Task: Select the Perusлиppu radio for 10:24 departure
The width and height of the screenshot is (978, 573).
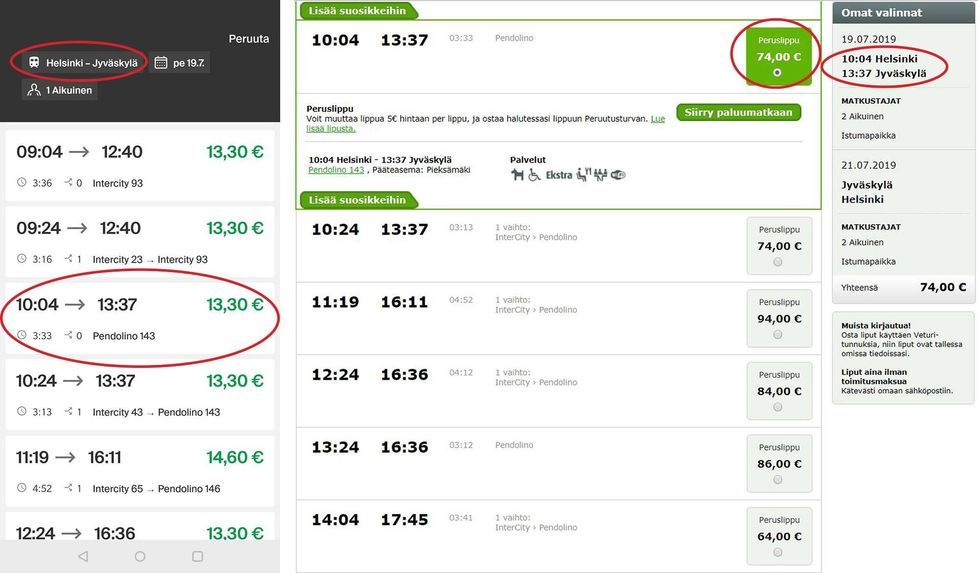Action: (778, 262)
